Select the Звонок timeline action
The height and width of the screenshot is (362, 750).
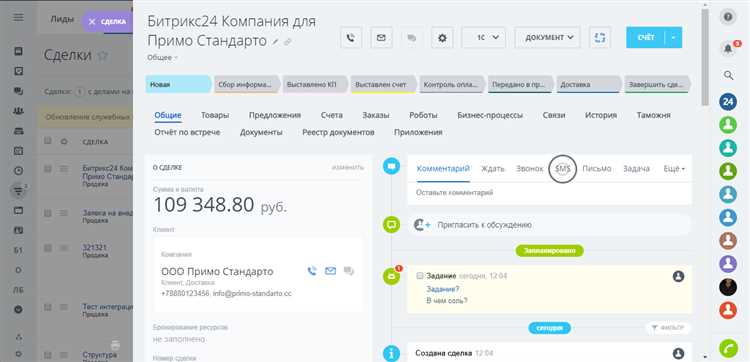coord(529,169)
